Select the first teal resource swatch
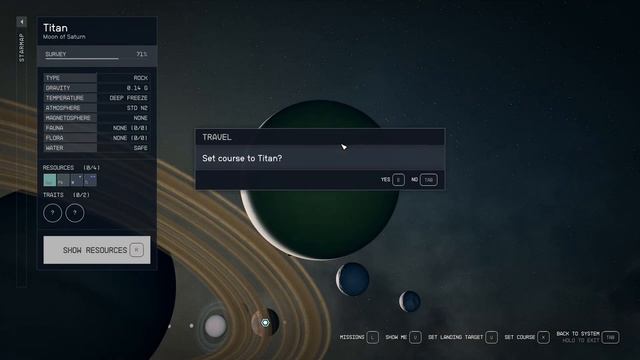 50,180
